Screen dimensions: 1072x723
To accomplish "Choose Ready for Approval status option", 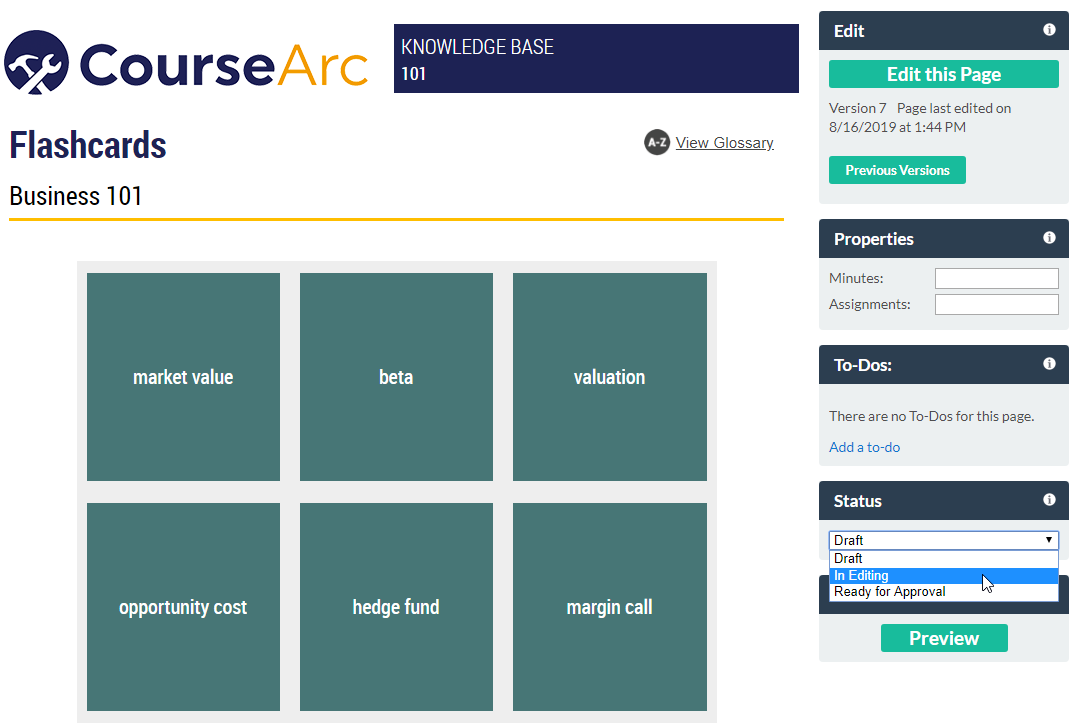I will coord(943,592).
